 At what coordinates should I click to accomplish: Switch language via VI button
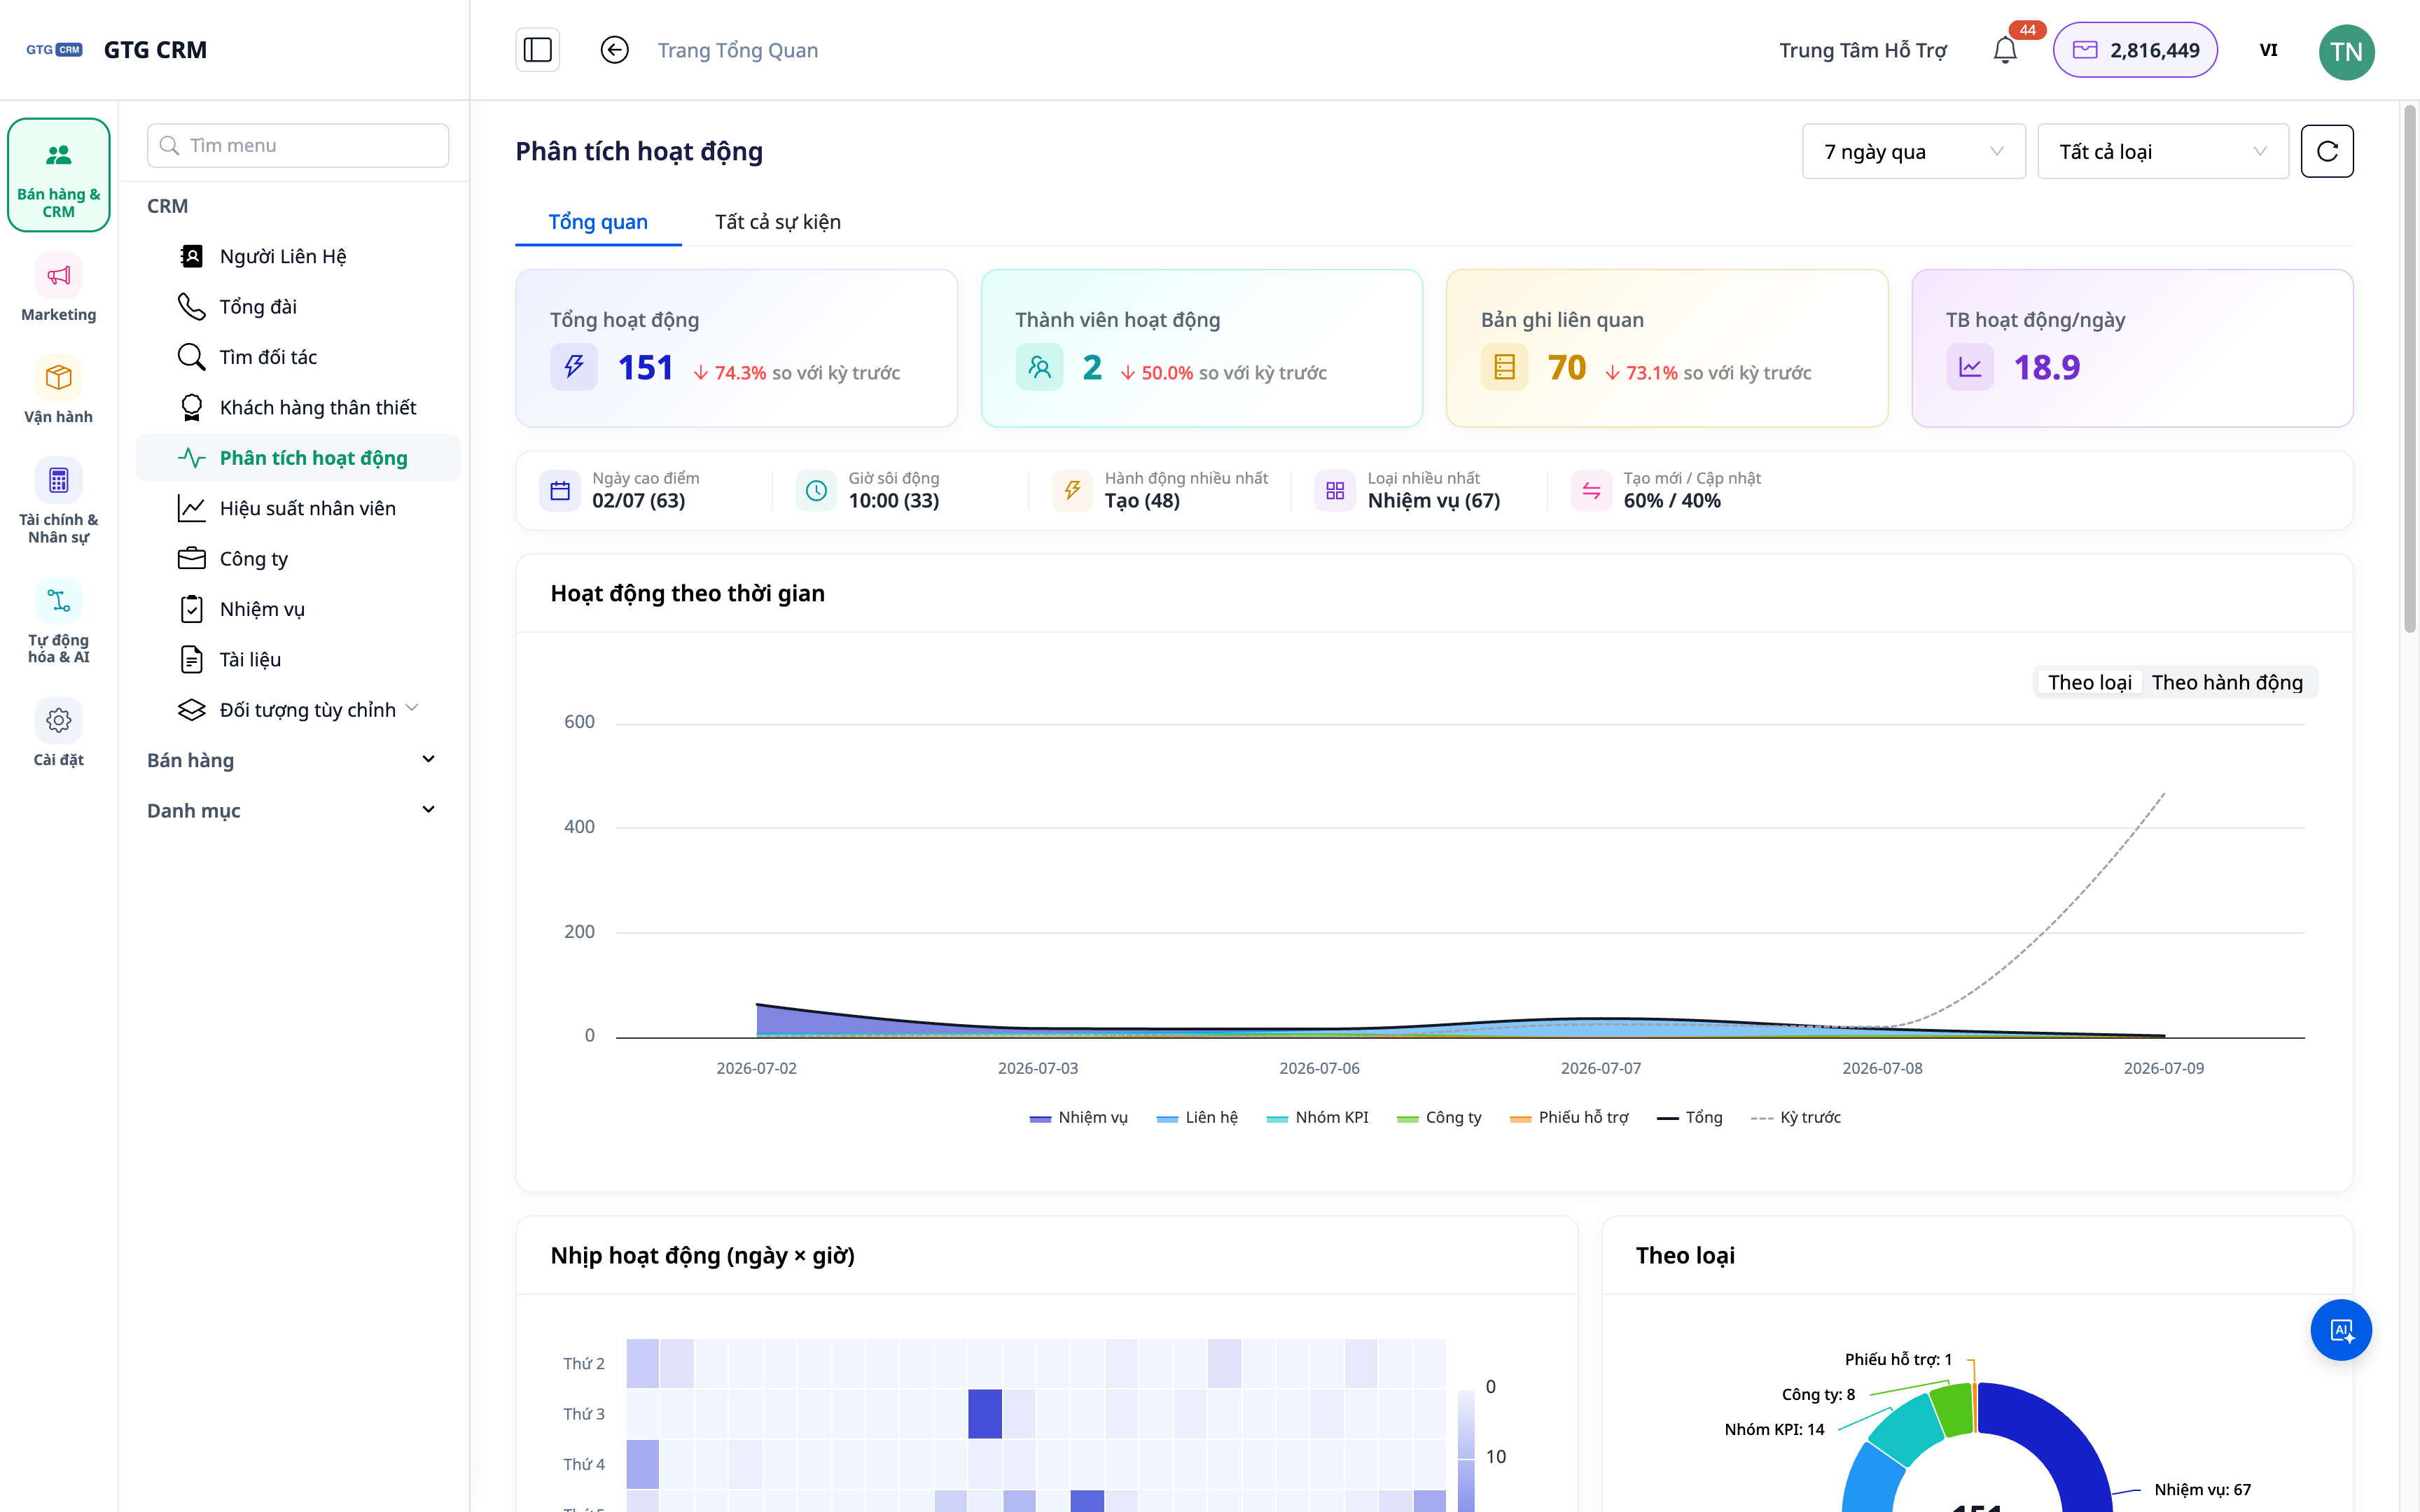(x=2268, y=50)
